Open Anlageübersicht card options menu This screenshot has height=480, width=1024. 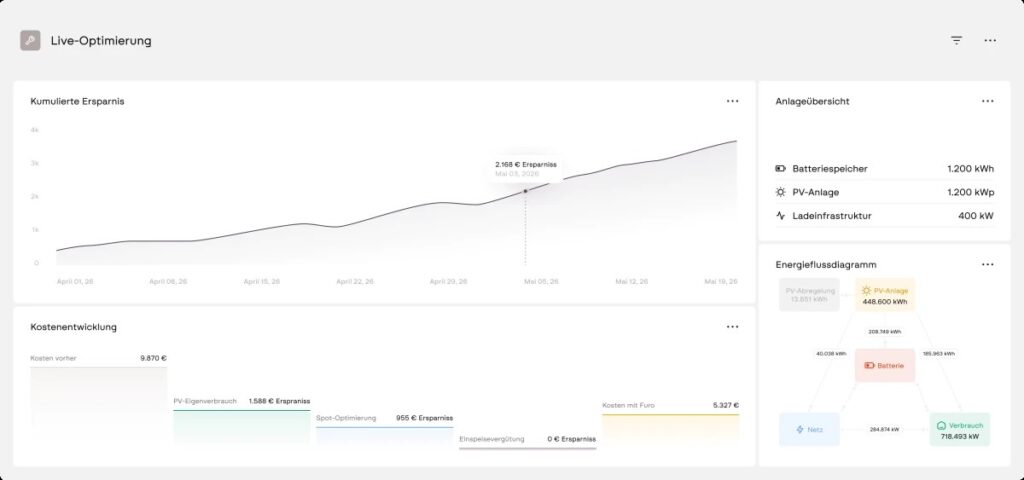[x=987, y=101]
